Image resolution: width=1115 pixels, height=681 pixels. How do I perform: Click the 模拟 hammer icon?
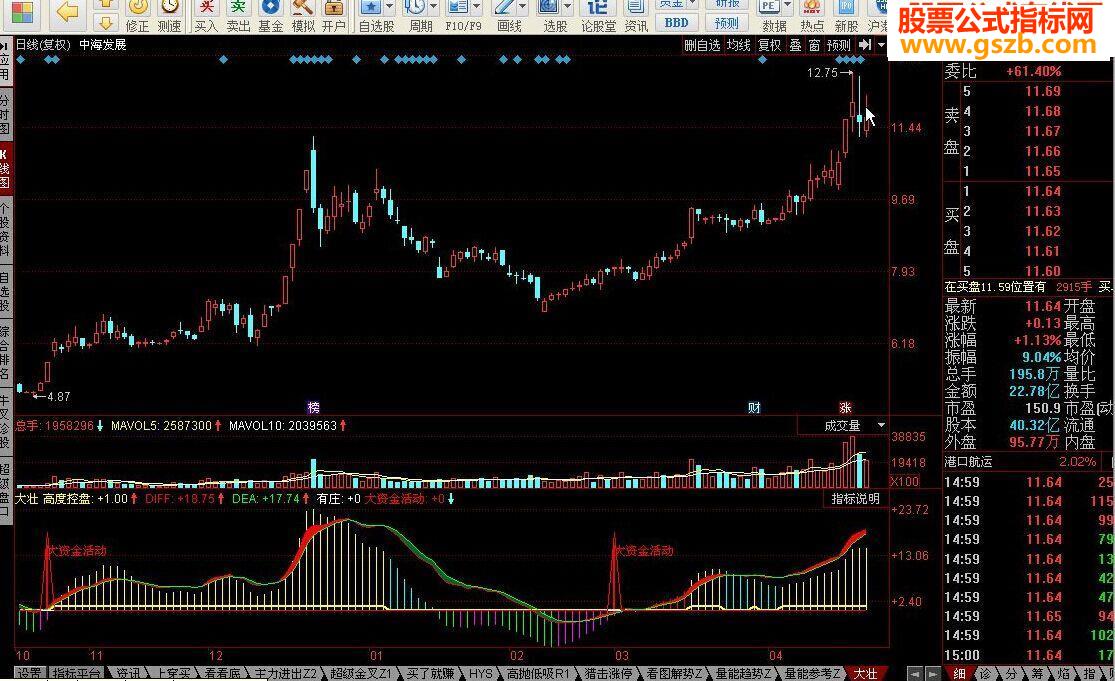pyautogui.click(x=303, y=16)
